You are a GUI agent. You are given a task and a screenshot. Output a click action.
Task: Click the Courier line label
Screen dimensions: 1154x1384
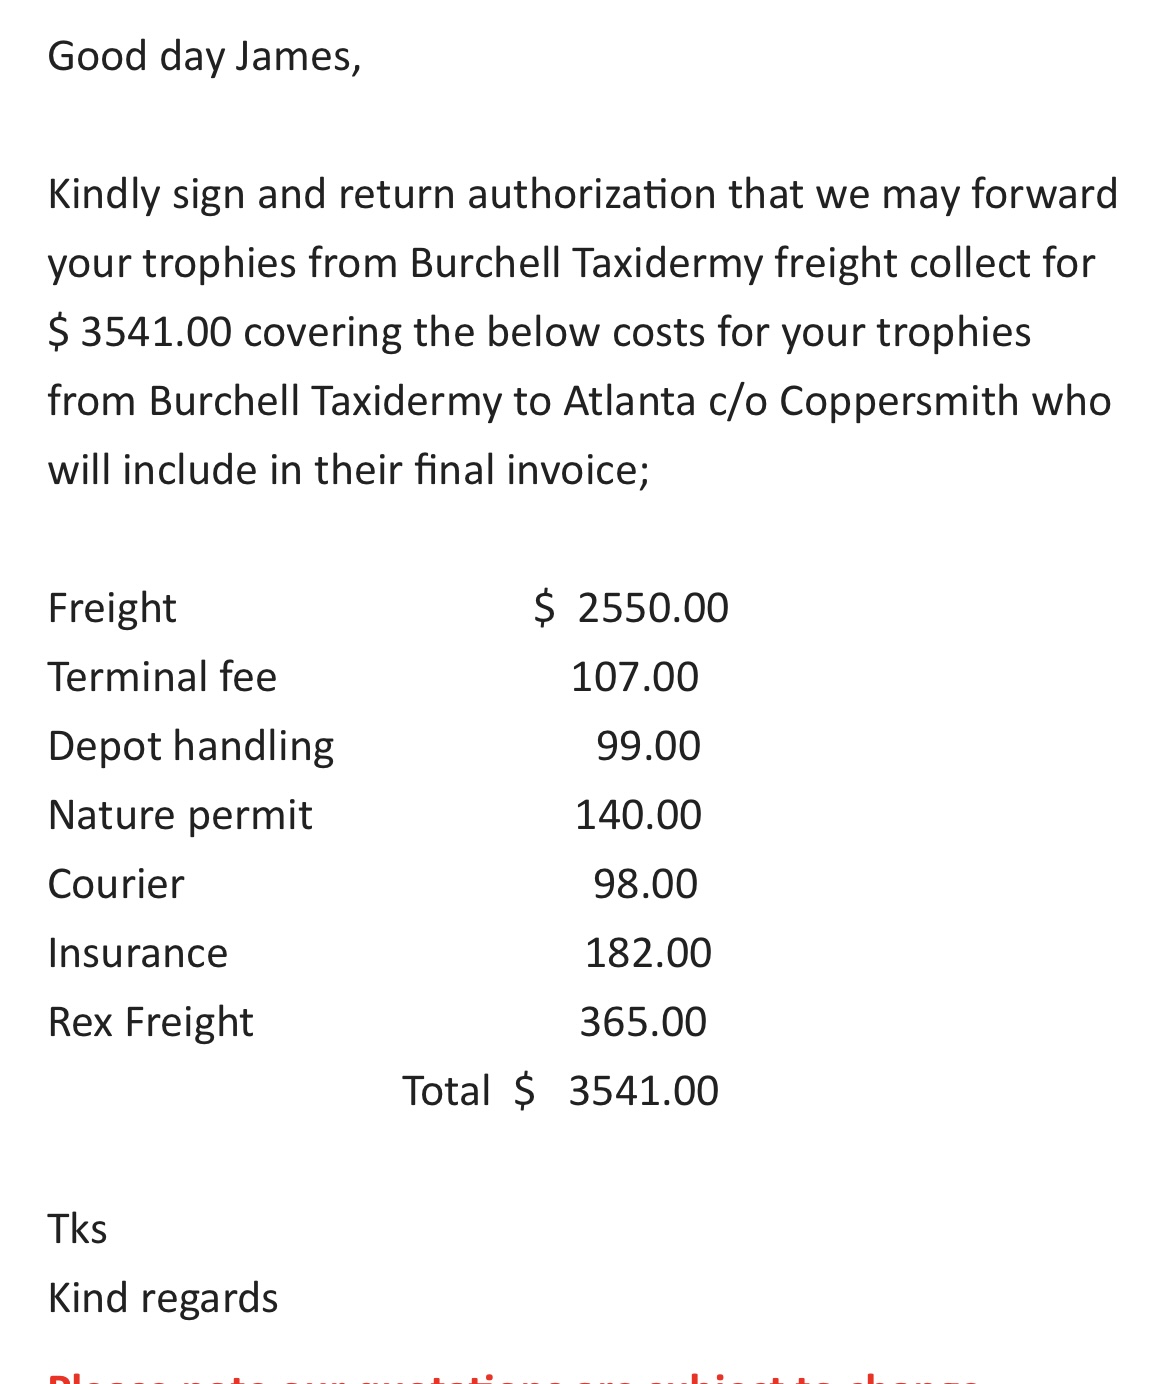[x=116, y=885]
